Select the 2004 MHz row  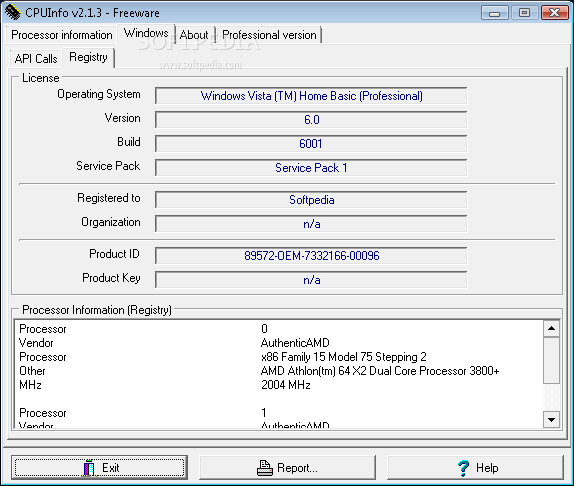click(x=278, y=385)
